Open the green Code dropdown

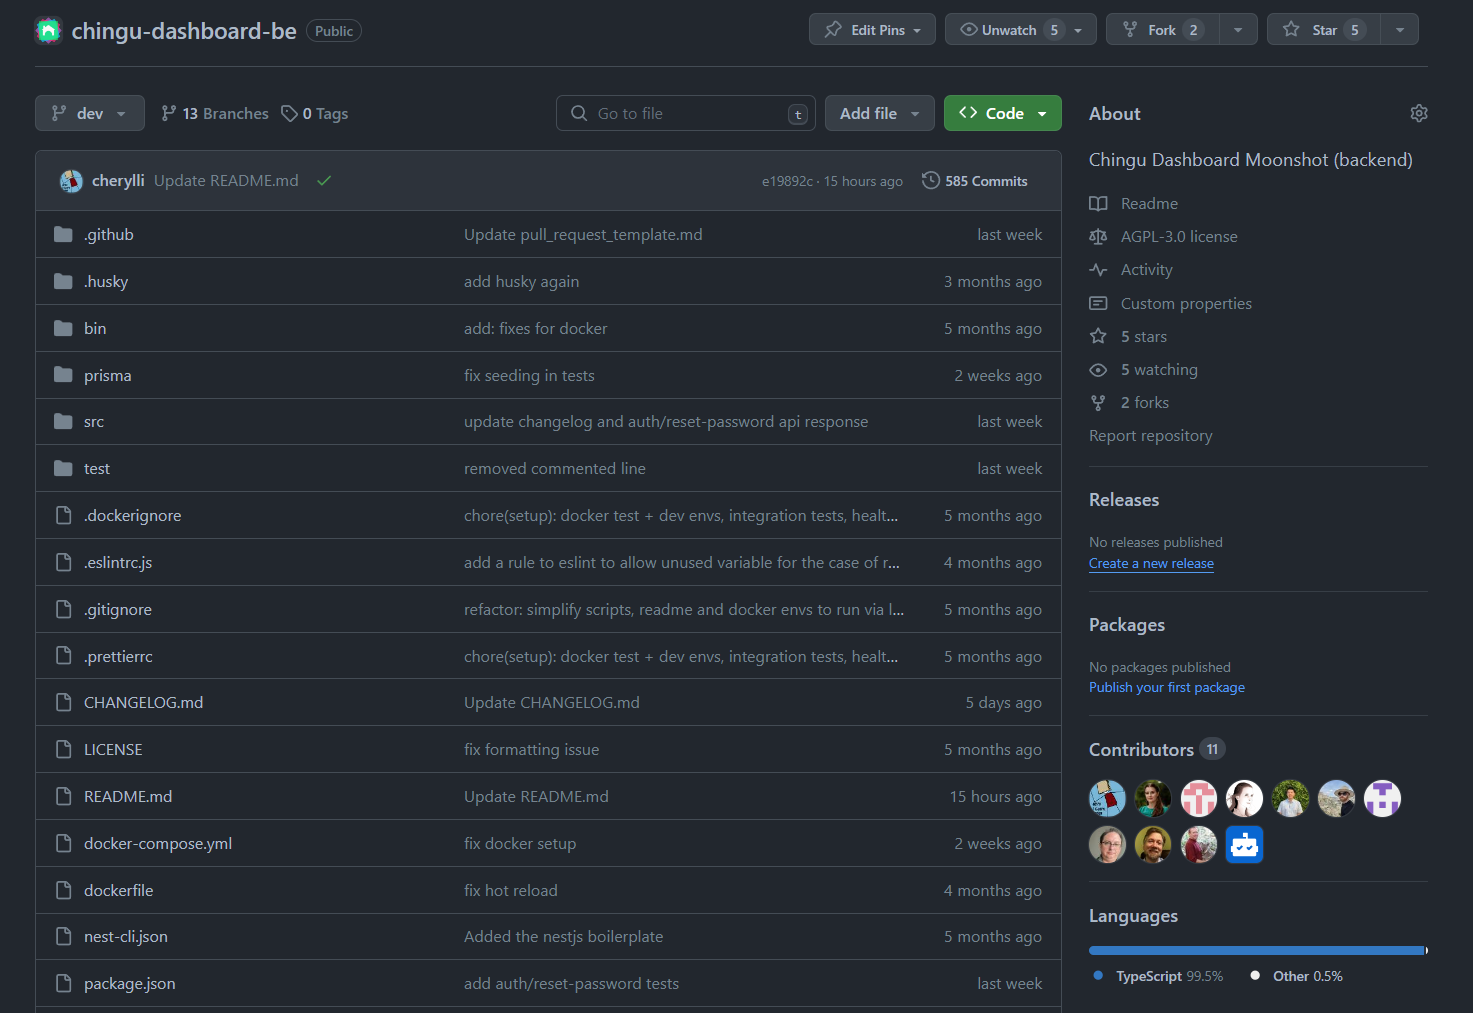coord(1003,113)
